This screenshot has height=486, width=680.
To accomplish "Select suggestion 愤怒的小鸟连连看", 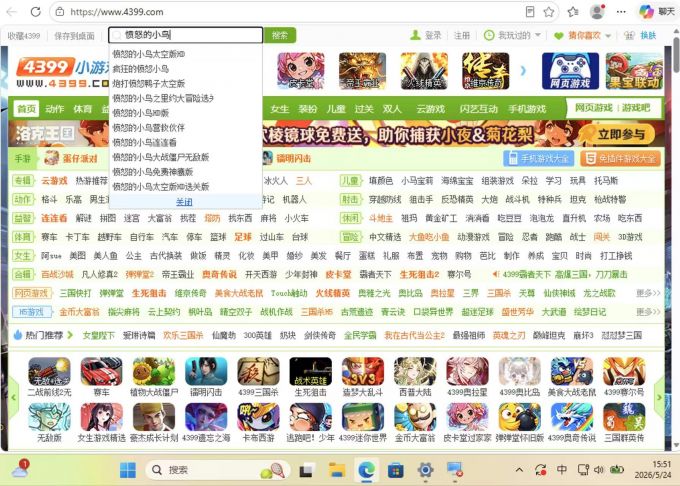I will click(x=144, y=142).
